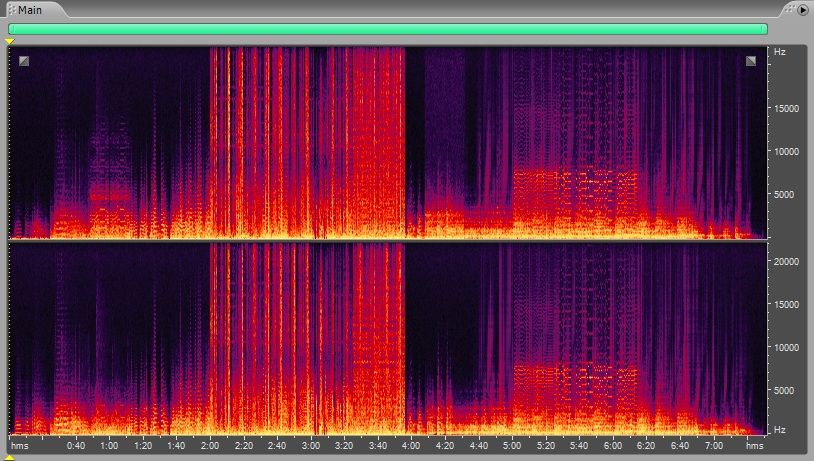Click the yellow playhead marker at the bottom
Image resolution: width=814 pixels, height=461 pixels.
(10, 457)
